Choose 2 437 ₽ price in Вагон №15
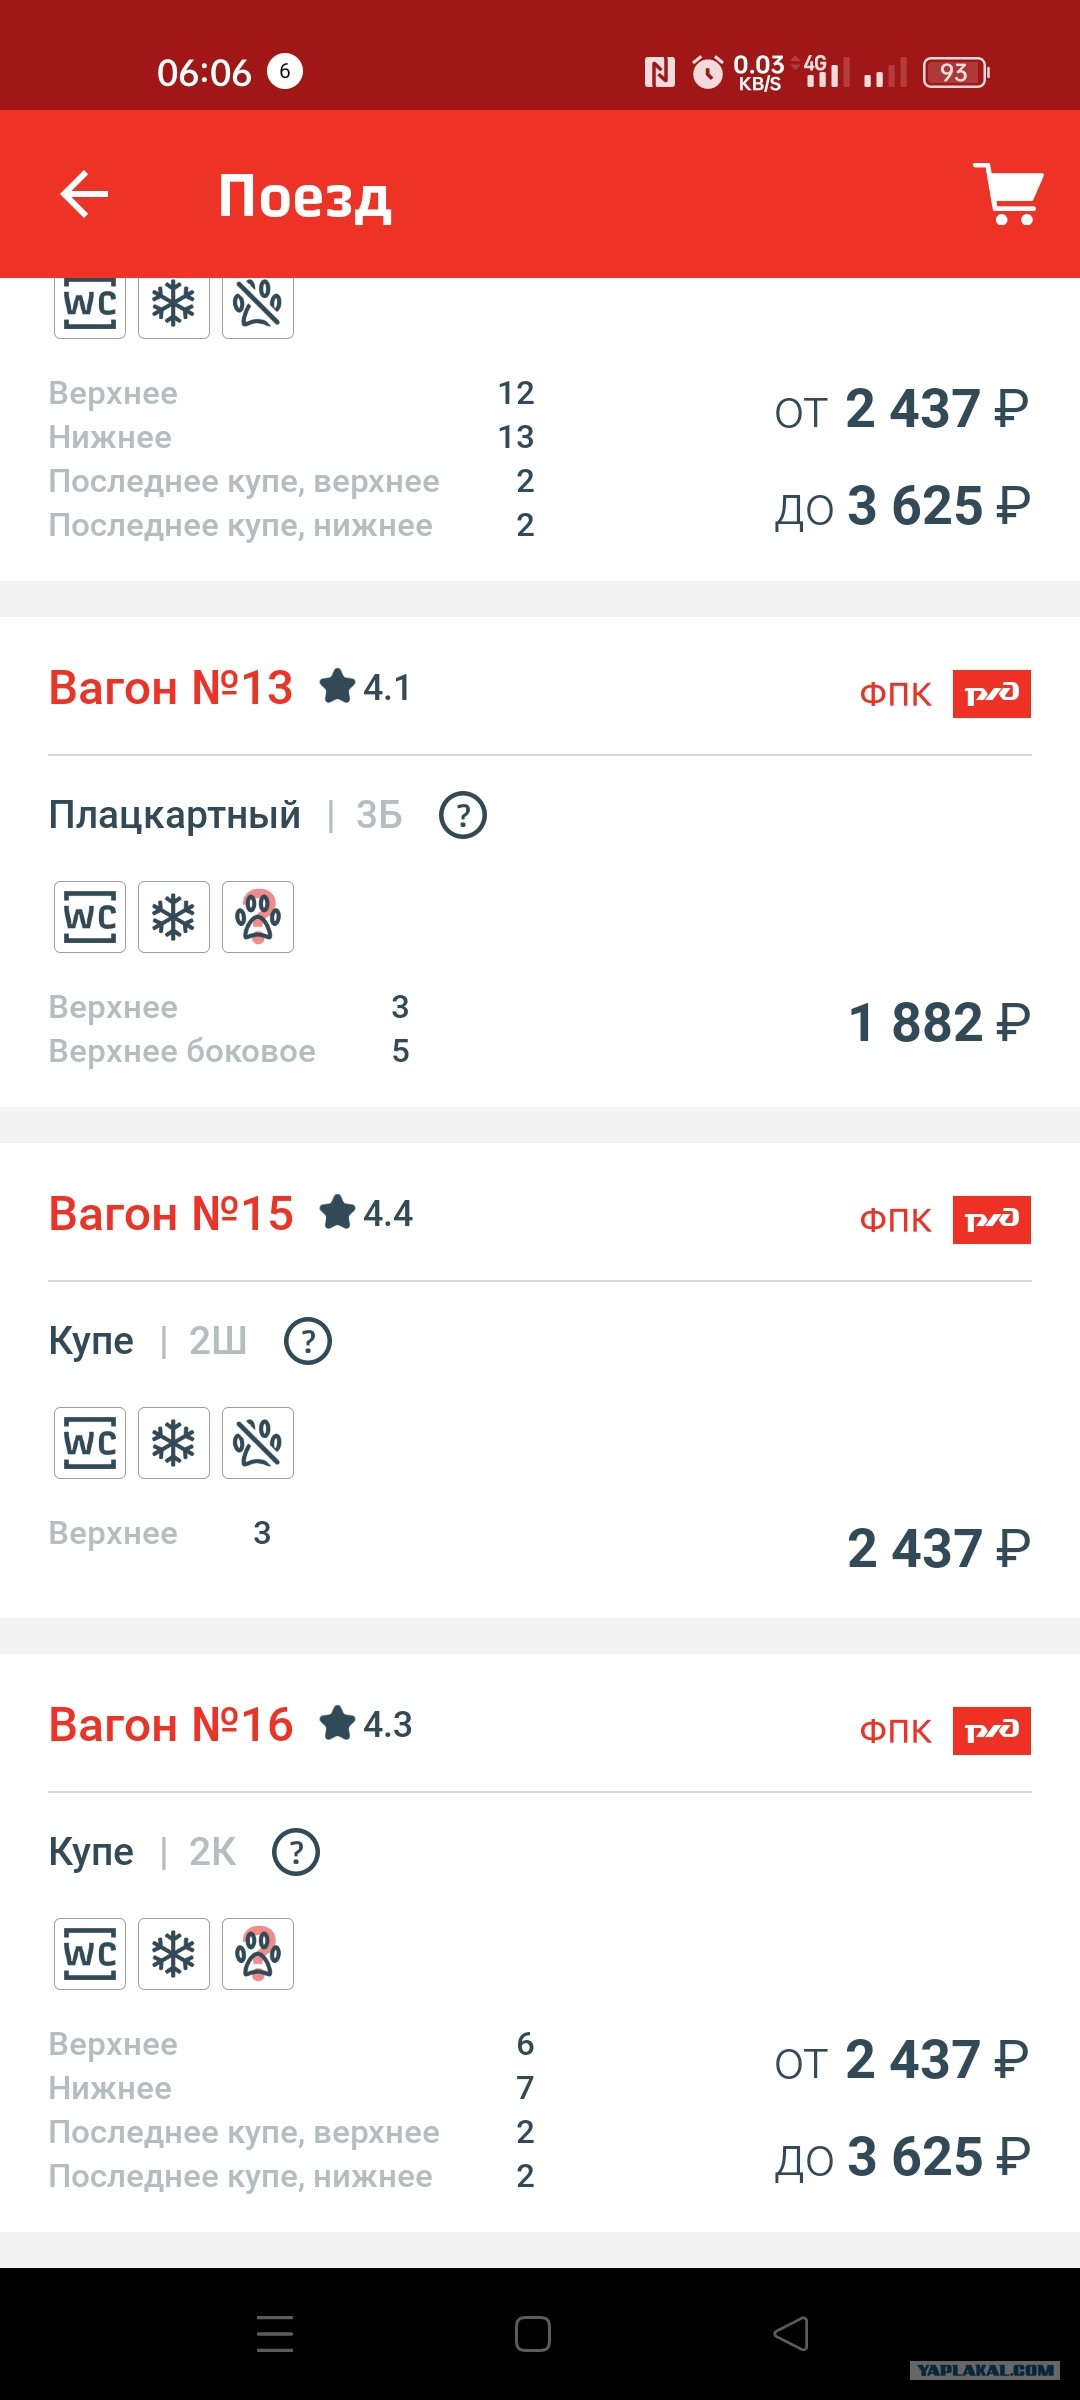 pos(939,1549)
